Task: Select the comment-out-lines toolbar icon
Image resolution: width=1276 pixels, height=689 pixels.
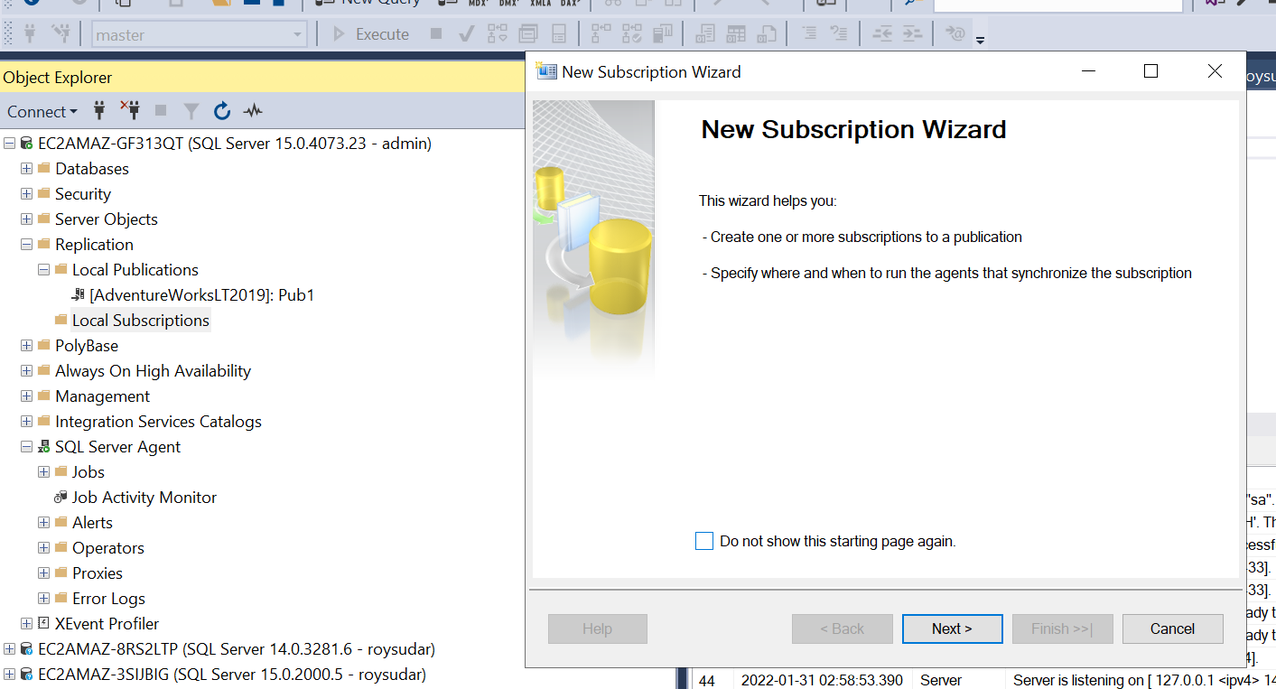Action: coord(810,33)
